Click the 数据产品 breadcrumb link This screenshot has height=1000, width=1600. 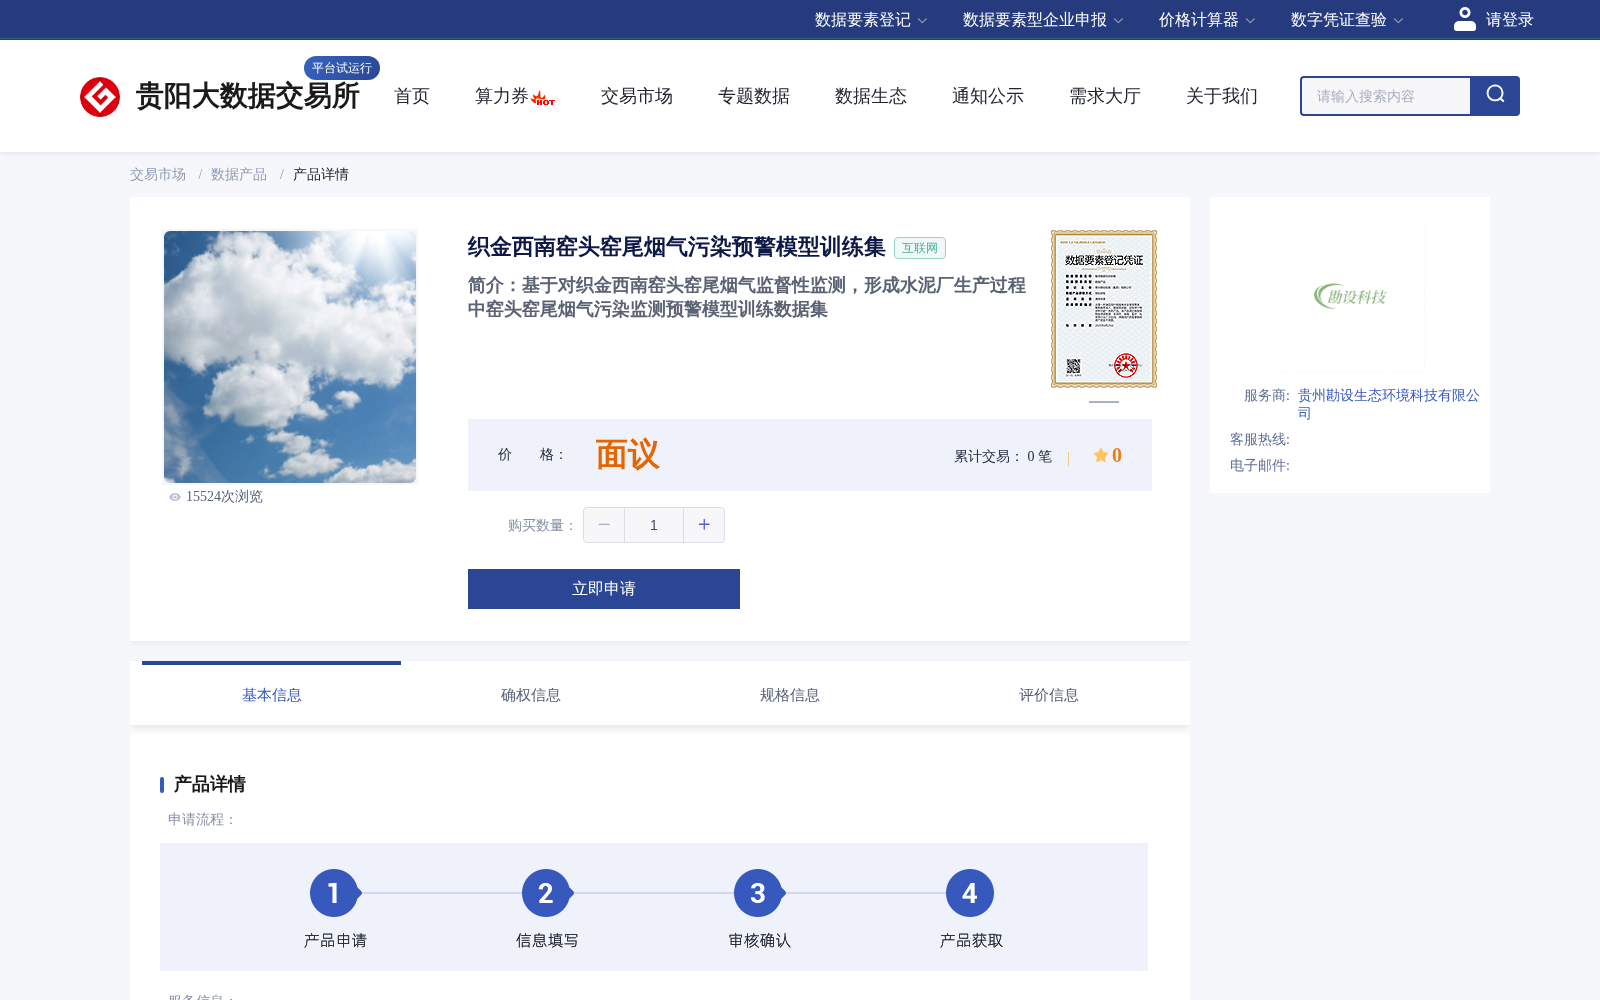coord(239,174)
